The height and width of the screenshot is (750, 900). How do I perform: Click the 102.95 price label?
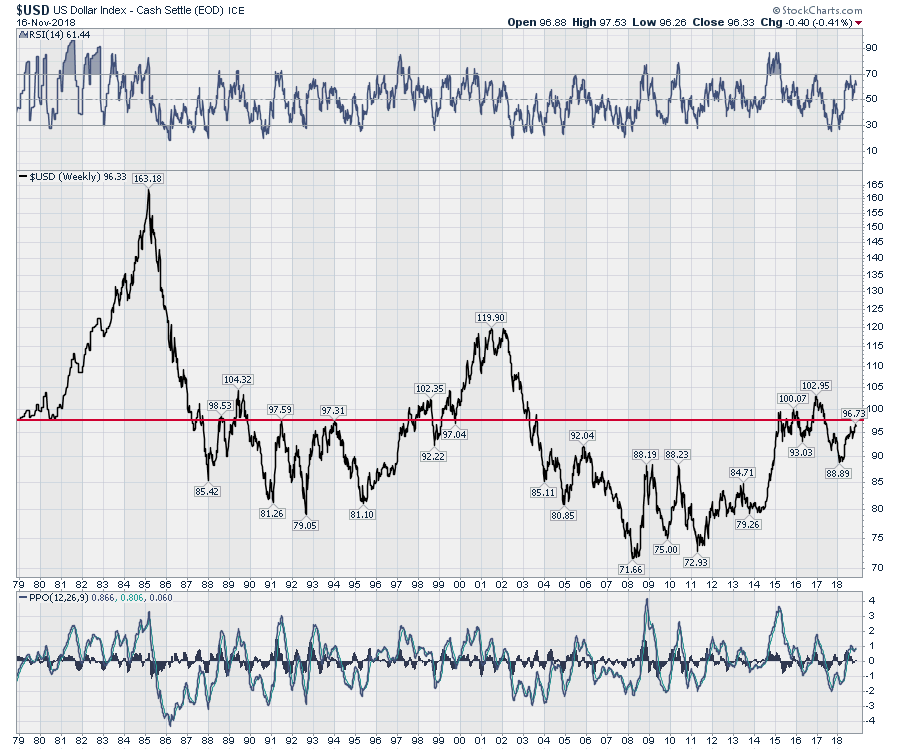pyautogui.click(x=816, y=386)
